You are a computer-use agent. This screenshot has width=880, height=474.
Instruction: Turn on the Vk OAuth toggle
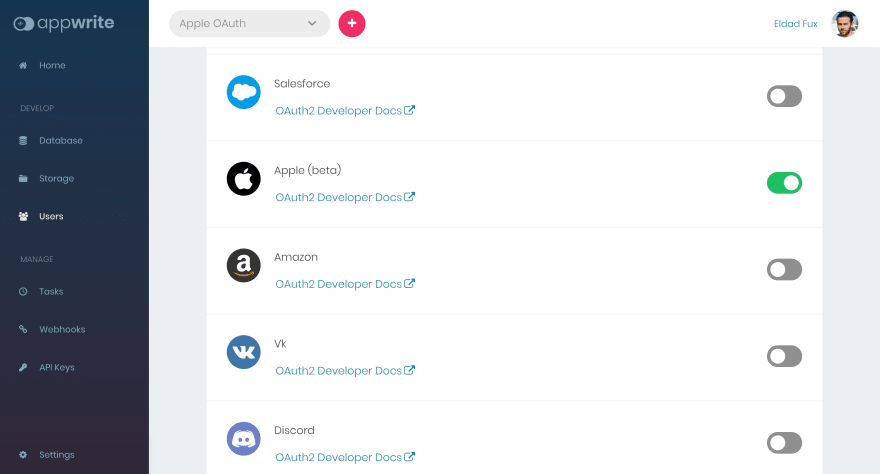click(784, 356)
